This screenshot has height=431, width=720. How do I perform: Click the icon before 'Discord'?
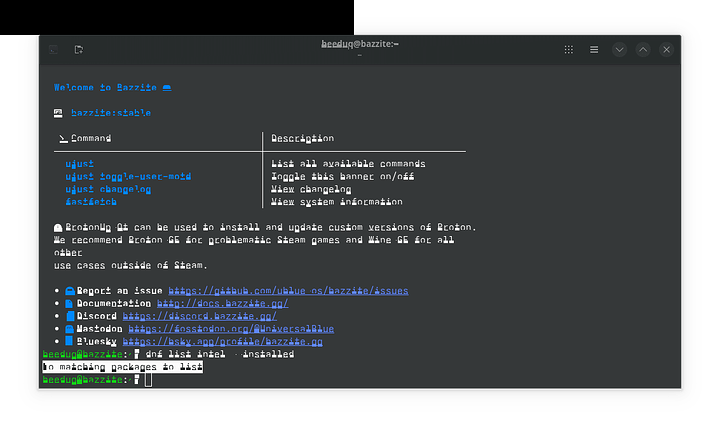coord(70,316)
